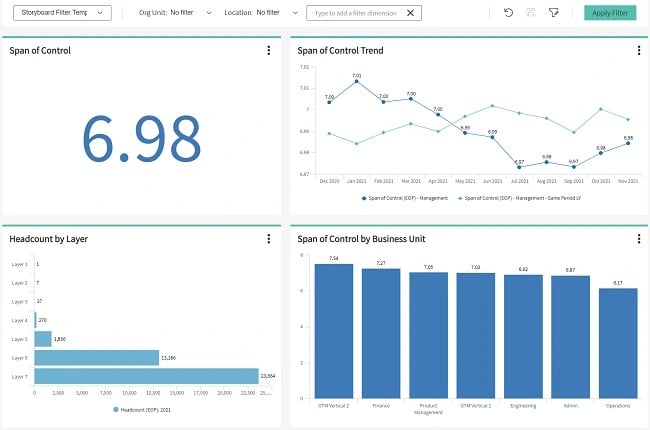Open Headcount by Layer options menu
Viewport: 650px width, 430px height.
point(268,239)
